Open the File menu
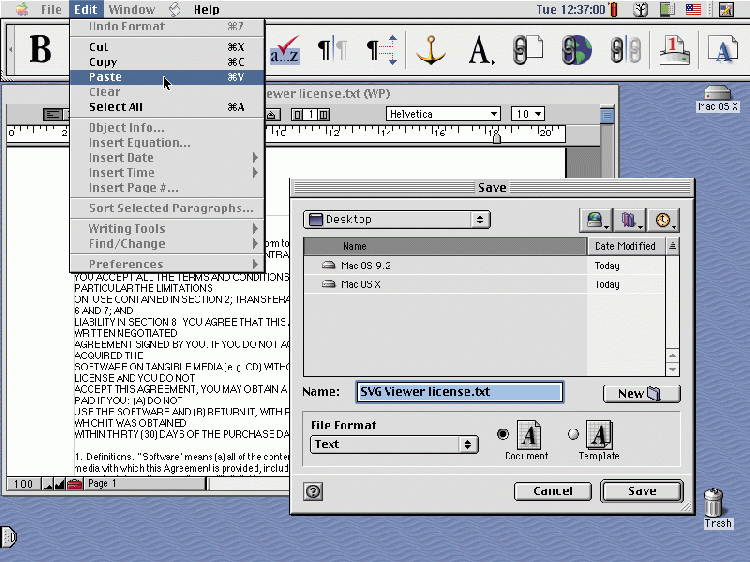The width and height of the screenshot is (750, 562). (x=51, y=10)
